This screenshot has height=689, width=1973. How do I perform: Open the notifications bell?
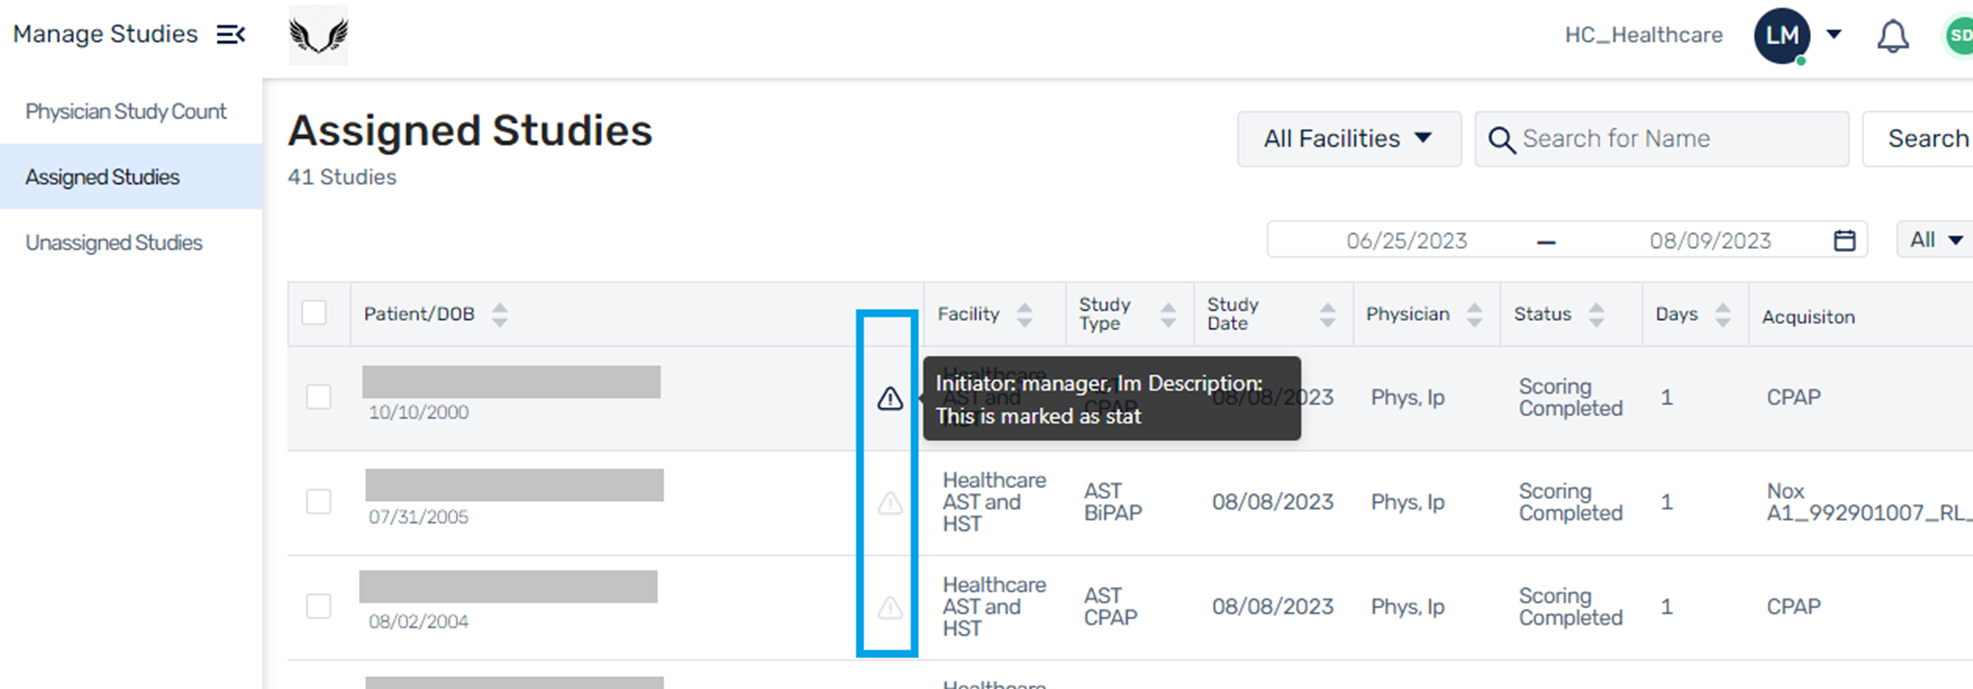1892,36
